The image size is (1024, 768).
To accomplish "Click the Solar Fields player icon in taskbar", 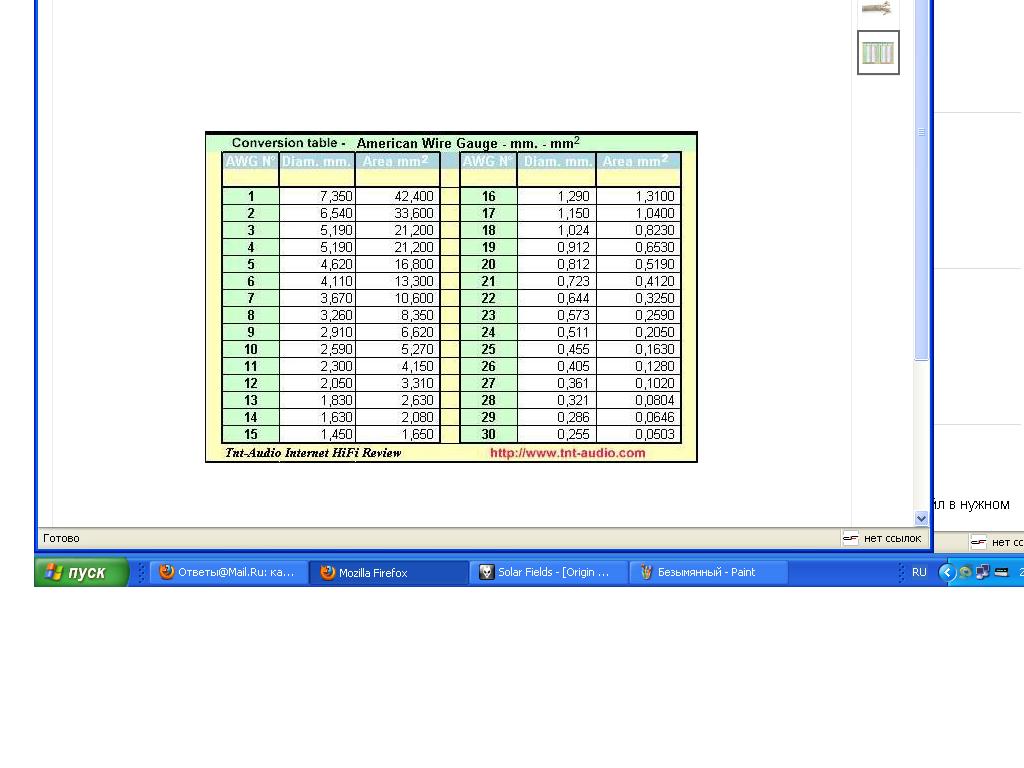I will [x=487, y=572].
